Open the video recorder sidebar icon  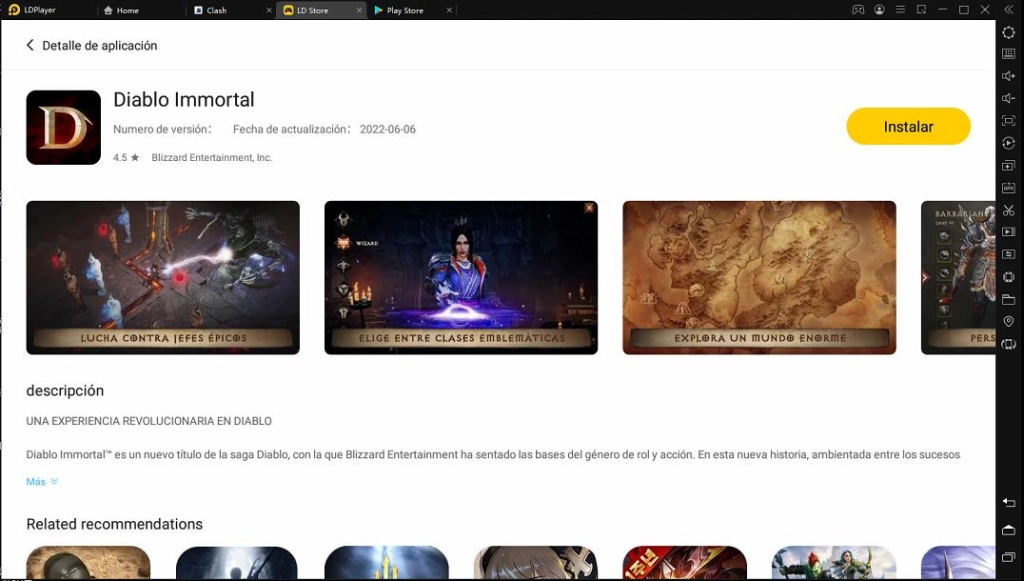click(x=1008, y=232)
